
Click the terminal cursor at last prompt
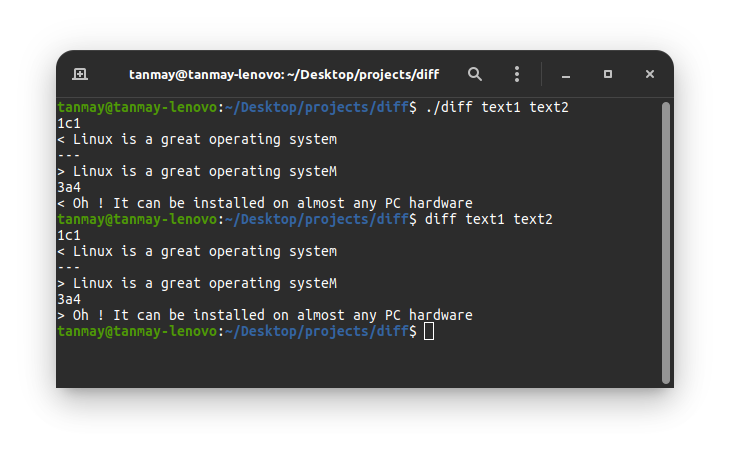[429, 332]
